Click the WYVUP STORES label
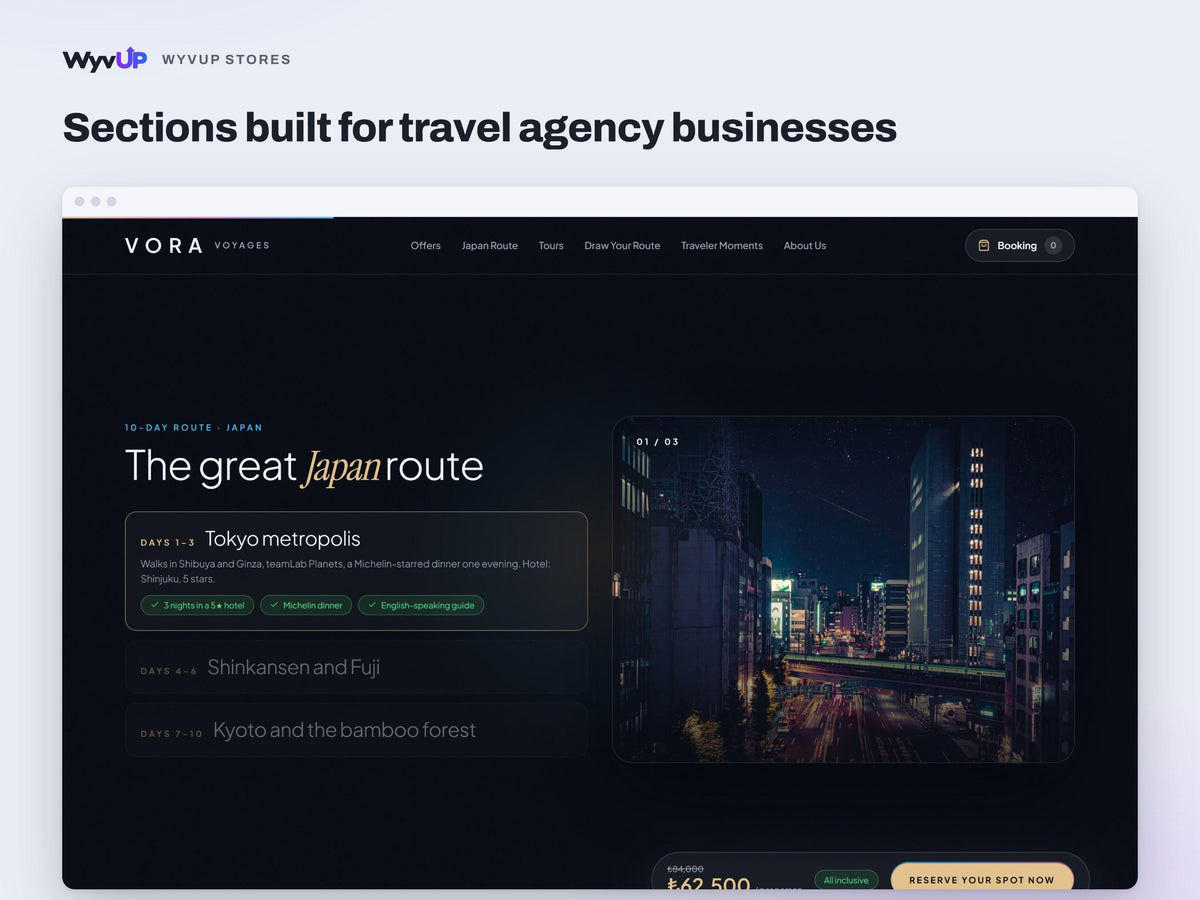Image resolution: width=1200 pixels, height=900 pixels. click(226, 60)
